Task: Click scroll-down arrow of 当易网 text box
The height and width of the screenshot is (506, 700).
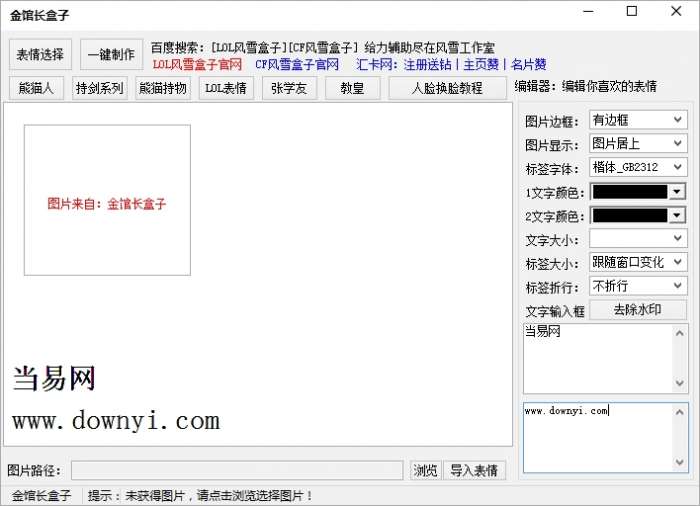Action: [679, 383]
